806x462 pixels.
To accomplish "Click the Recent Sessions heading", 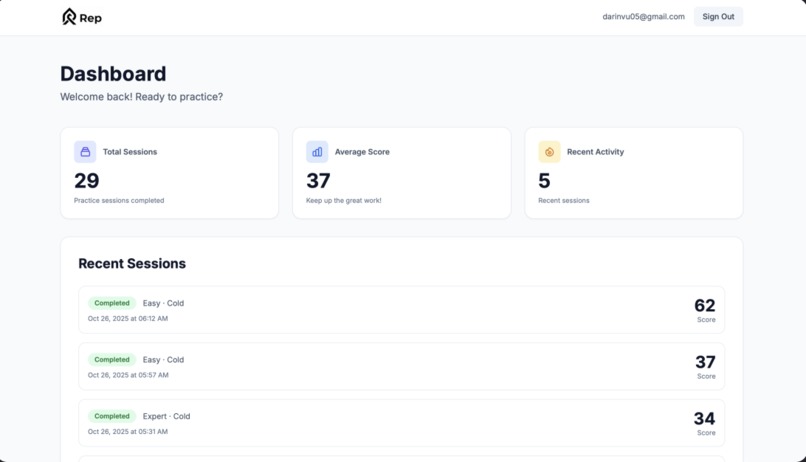I will (132, 263).
